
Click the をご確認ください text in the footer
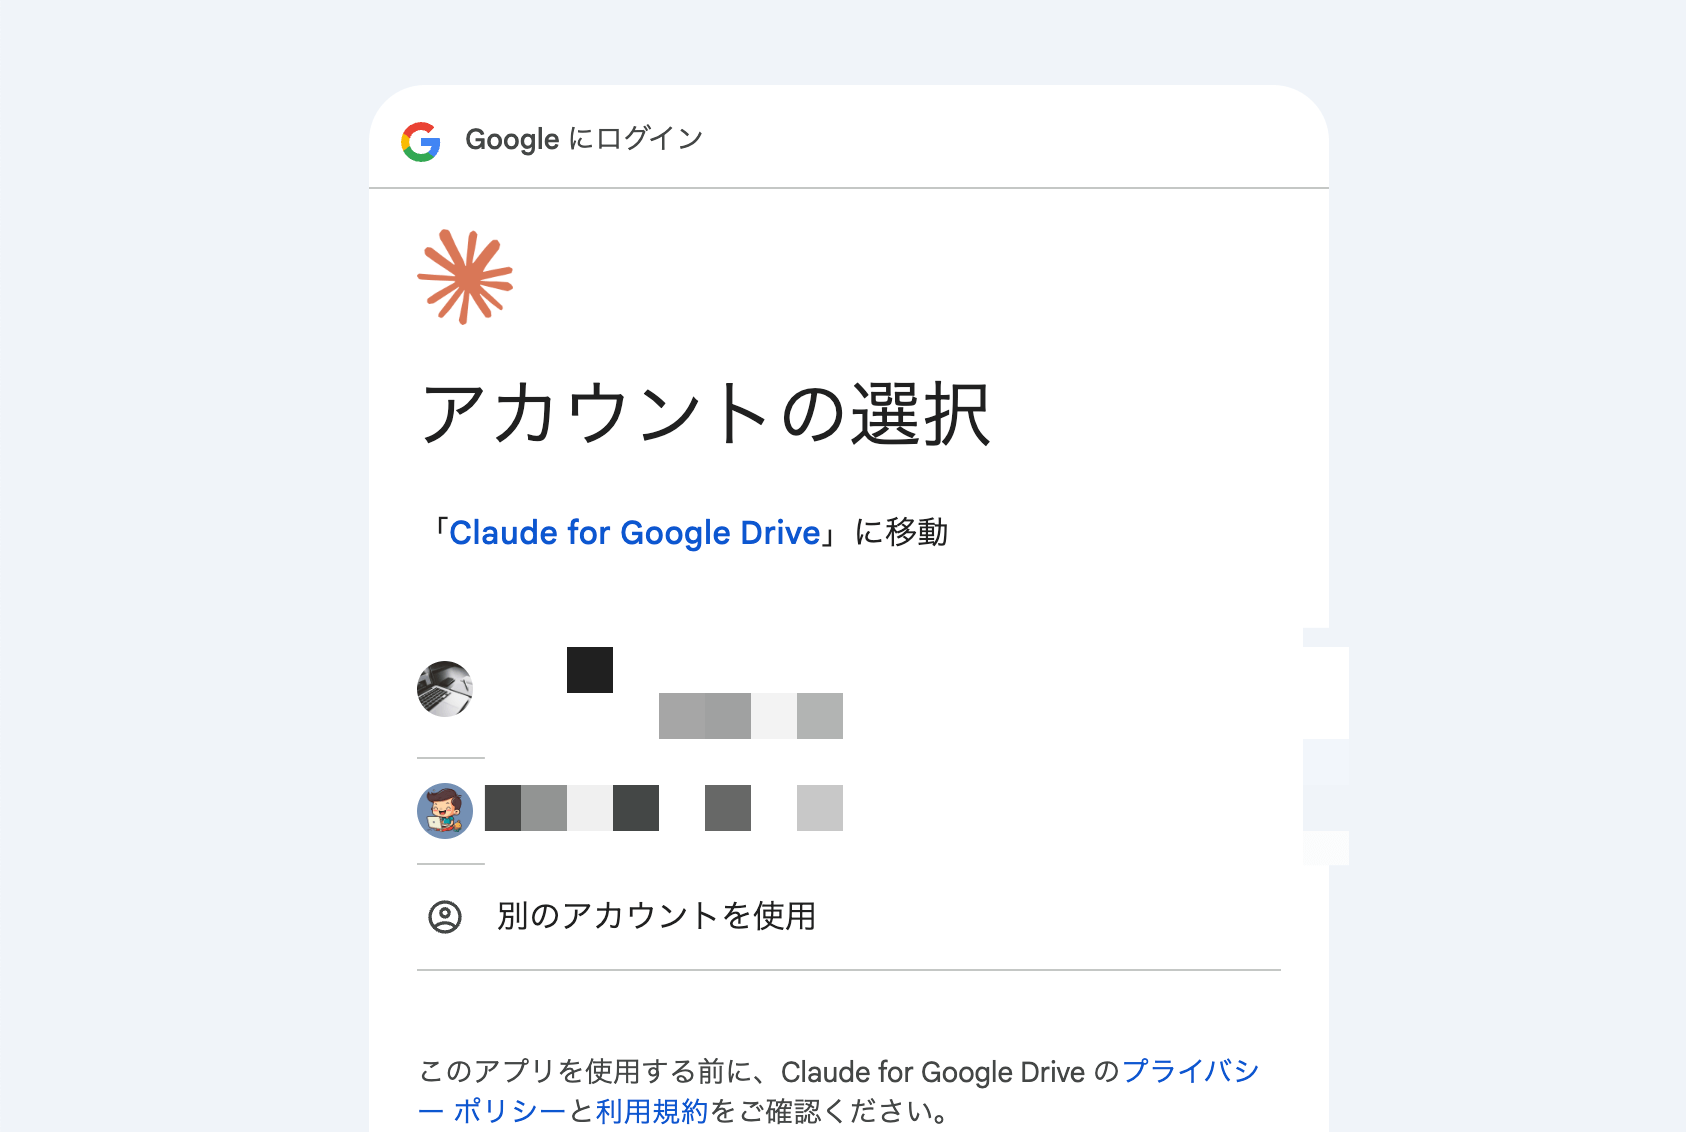830,1111
